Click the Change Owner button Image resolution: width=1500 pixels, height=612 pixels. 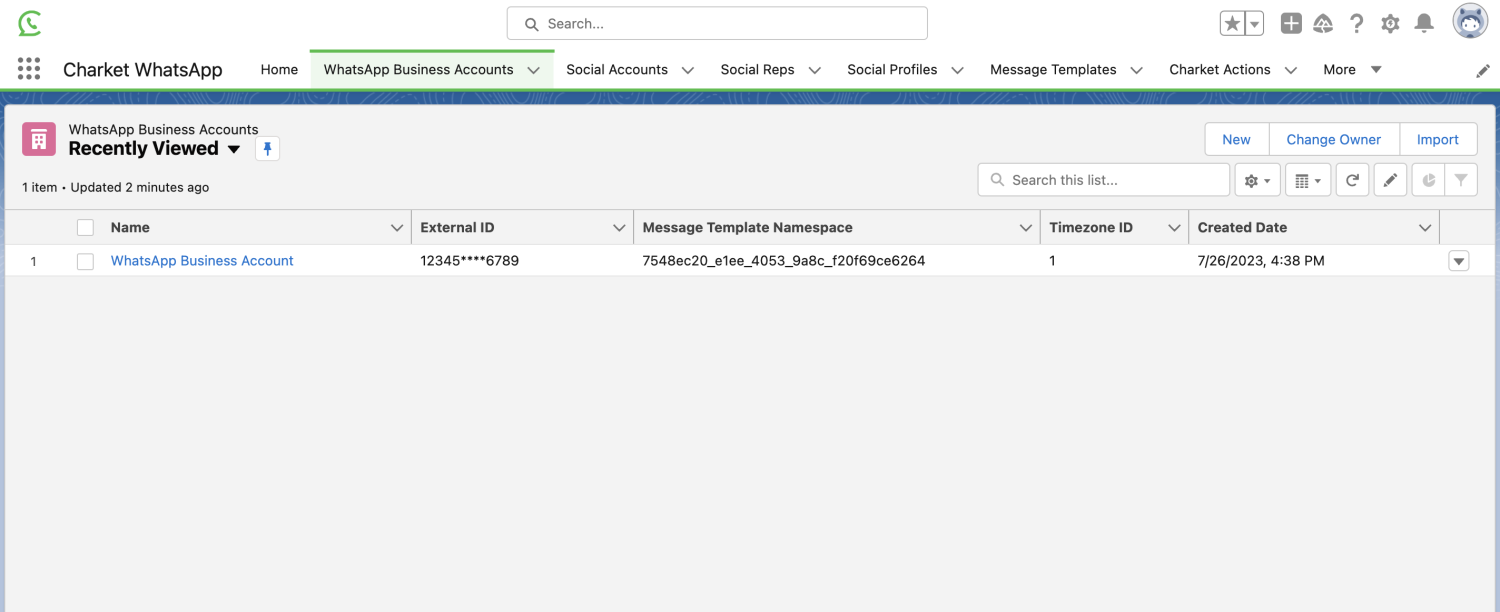click(x=1334, y=140)
